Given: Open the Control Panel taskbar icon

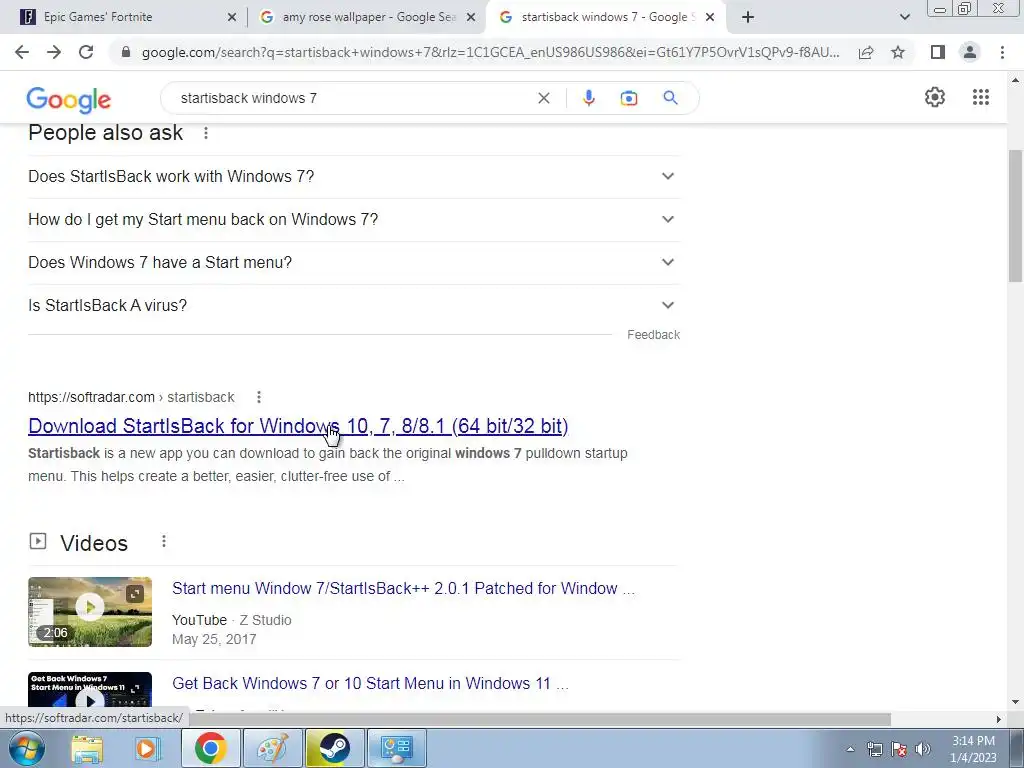Looking at the screenshot, I should [396, 748].
